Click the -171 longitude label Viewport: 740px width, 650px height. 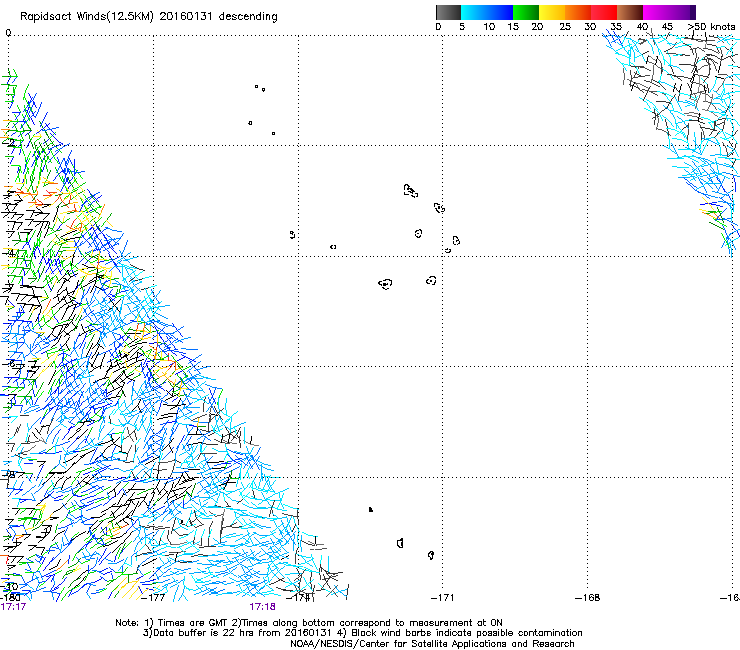(x=442, y=598)
